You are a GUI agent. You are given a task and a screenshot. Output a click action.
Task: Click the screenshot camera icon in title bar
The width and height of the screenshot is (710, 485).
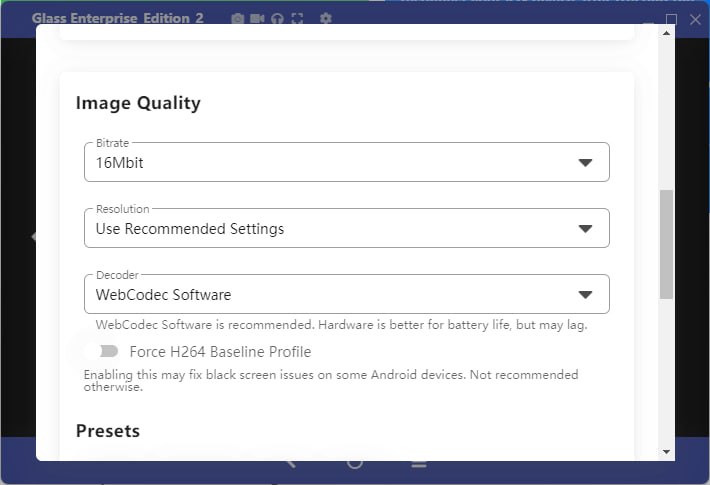click(237, 19)
